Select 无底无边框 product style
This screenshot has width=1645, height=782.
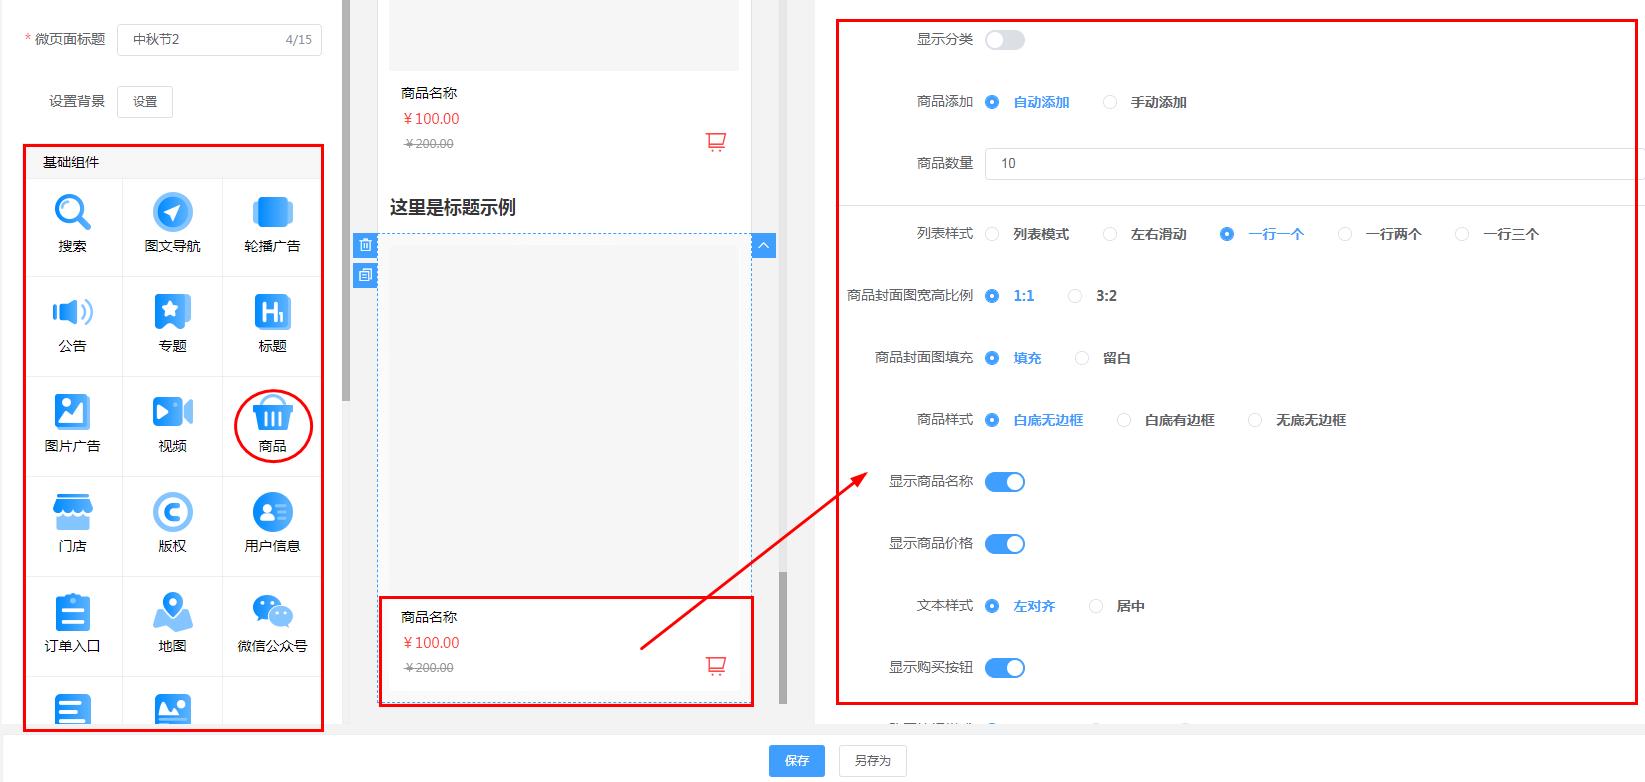click(1297, 420)
